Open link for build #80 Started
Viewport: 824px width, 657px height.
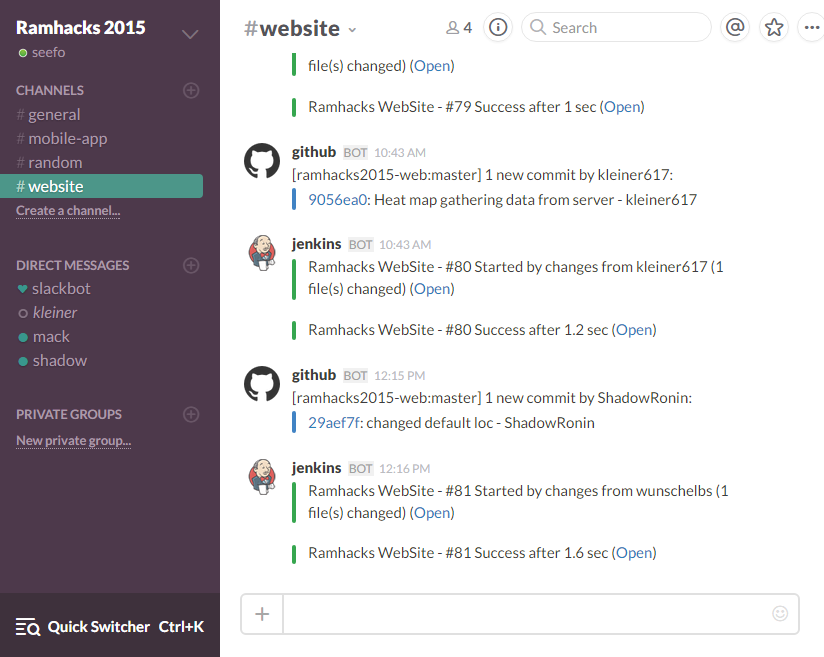click(x=432, y=289)
